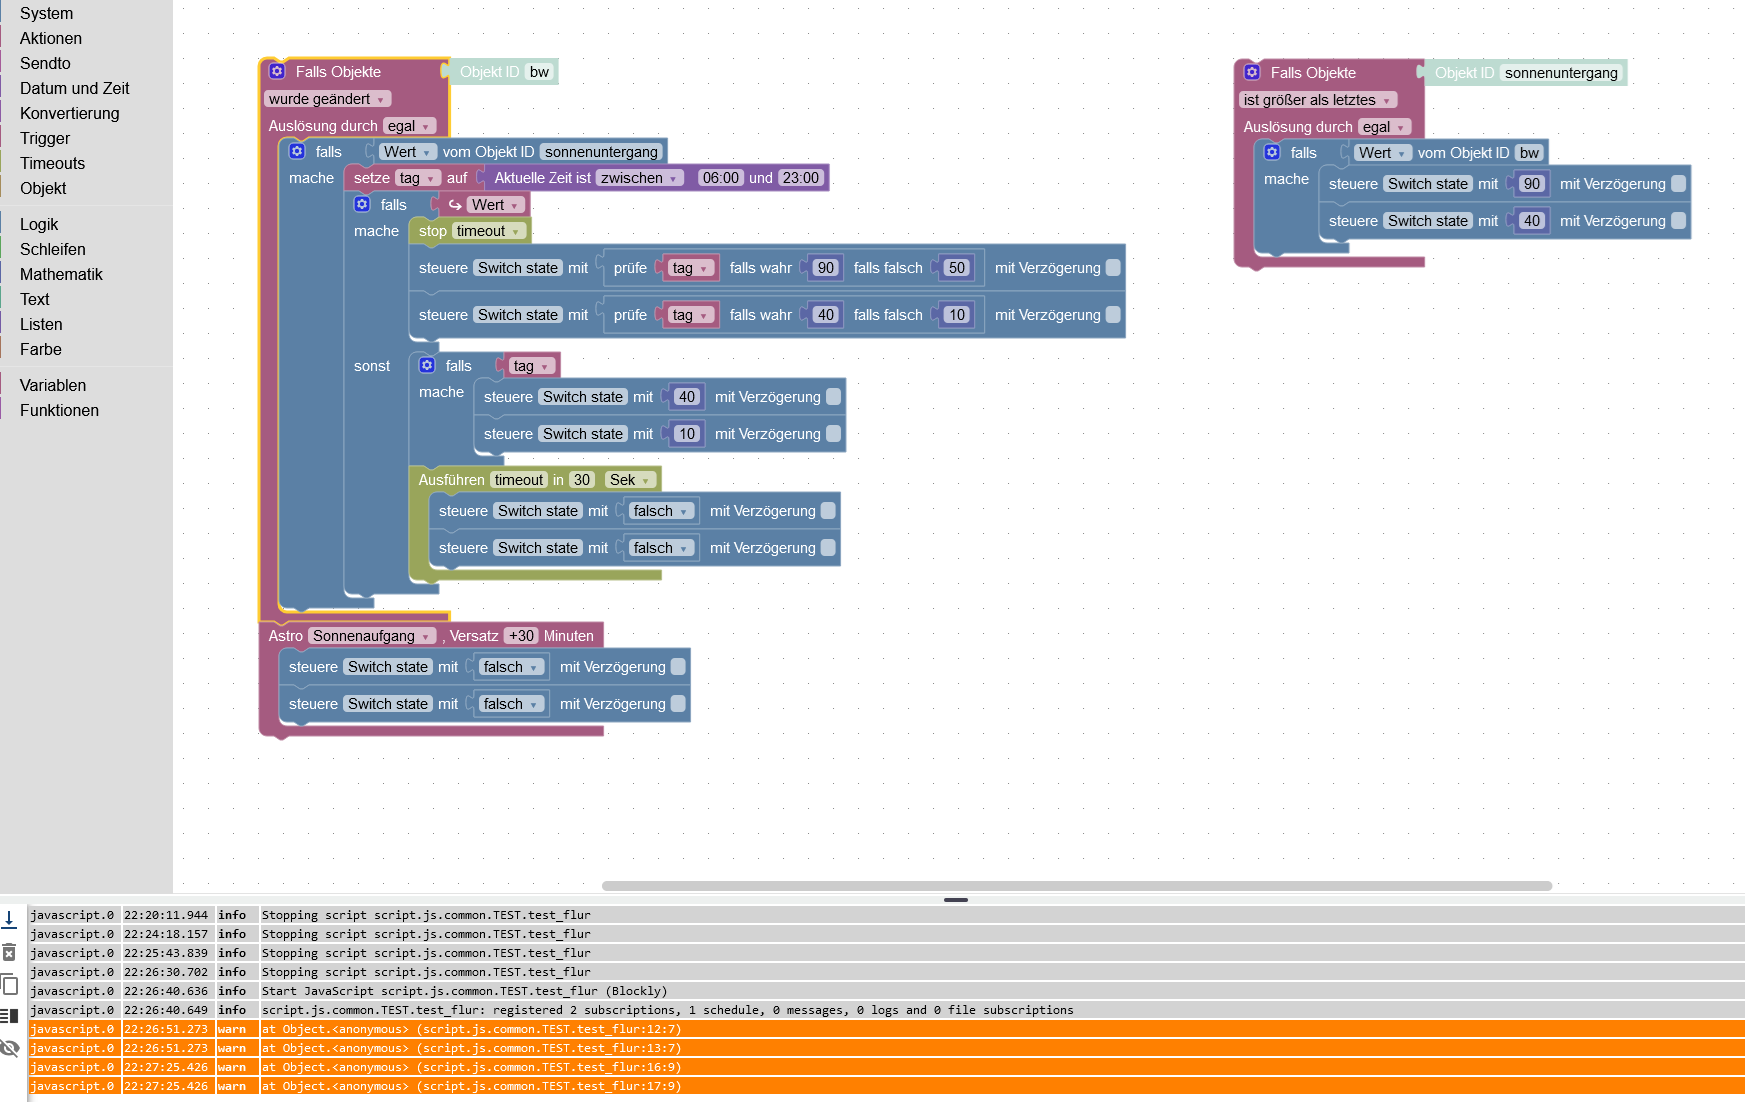Open Farbe toolbox category
The image size is (1745, 1102).
pos(41,349)
